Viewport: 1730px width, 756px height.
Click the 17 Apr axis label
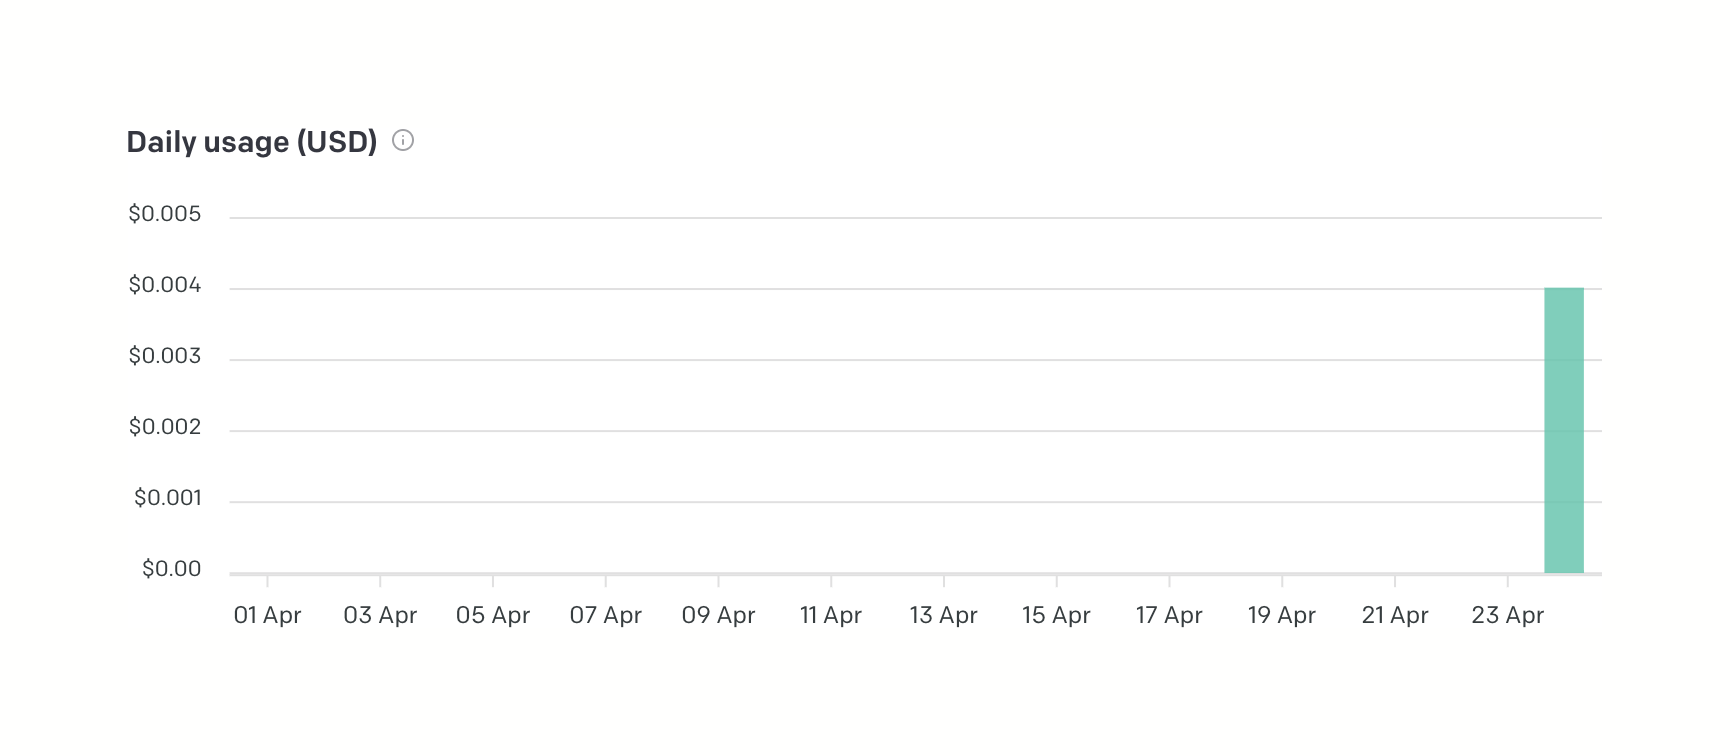[1169, 615]
